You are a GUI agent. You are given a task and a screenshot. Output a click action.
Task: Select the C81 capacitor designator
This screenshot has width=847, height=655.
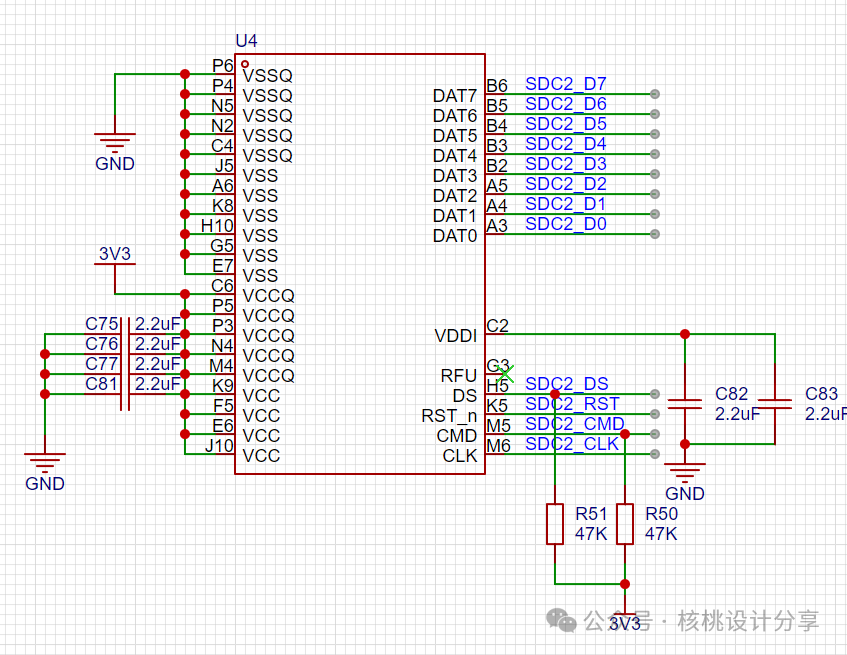(102, 383)
